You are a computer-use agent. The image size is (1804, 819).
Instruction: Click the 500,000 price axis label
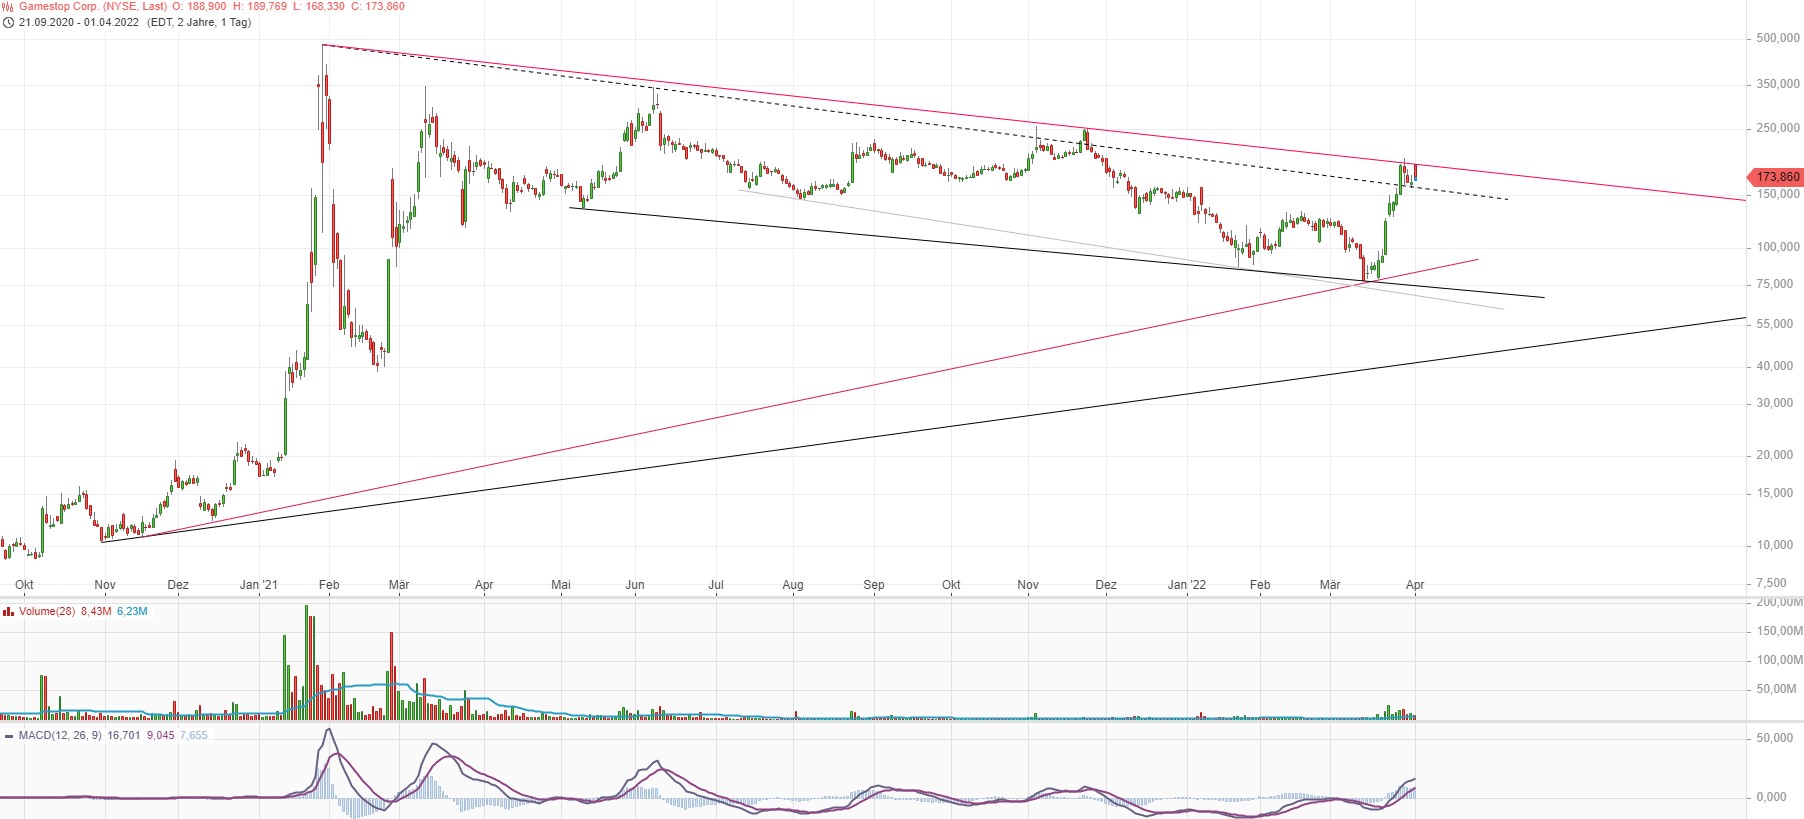coord(1778,38)
